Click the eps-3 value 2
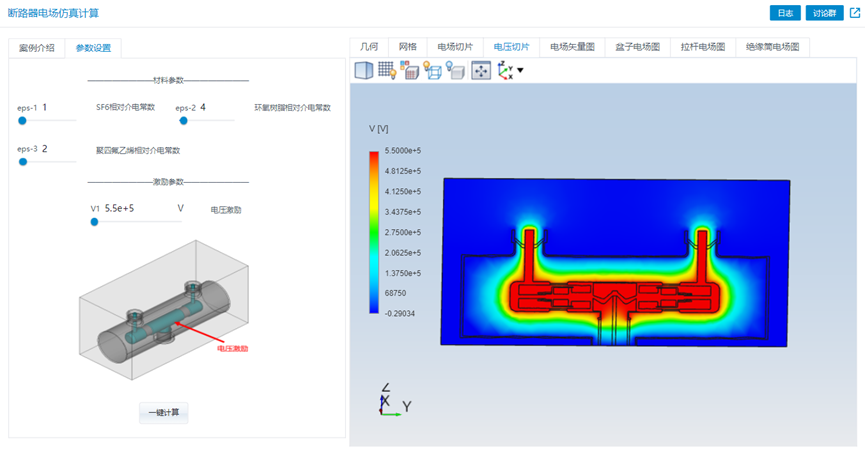 click(45, 148)
